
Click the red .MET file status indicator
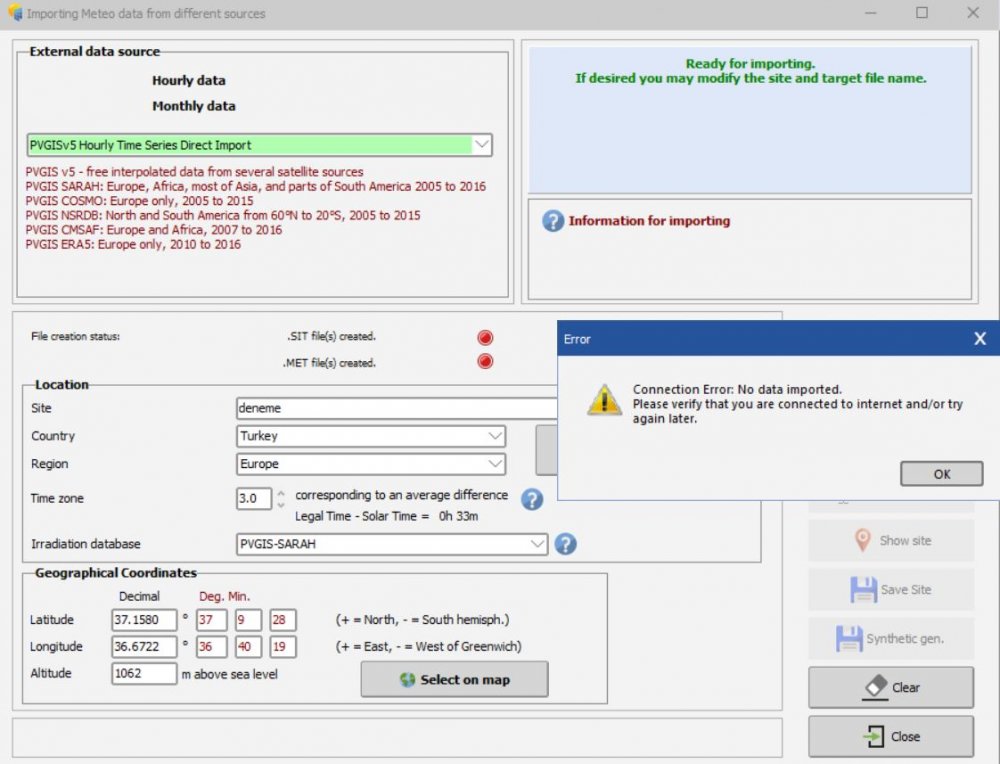(x=485, y=362)
